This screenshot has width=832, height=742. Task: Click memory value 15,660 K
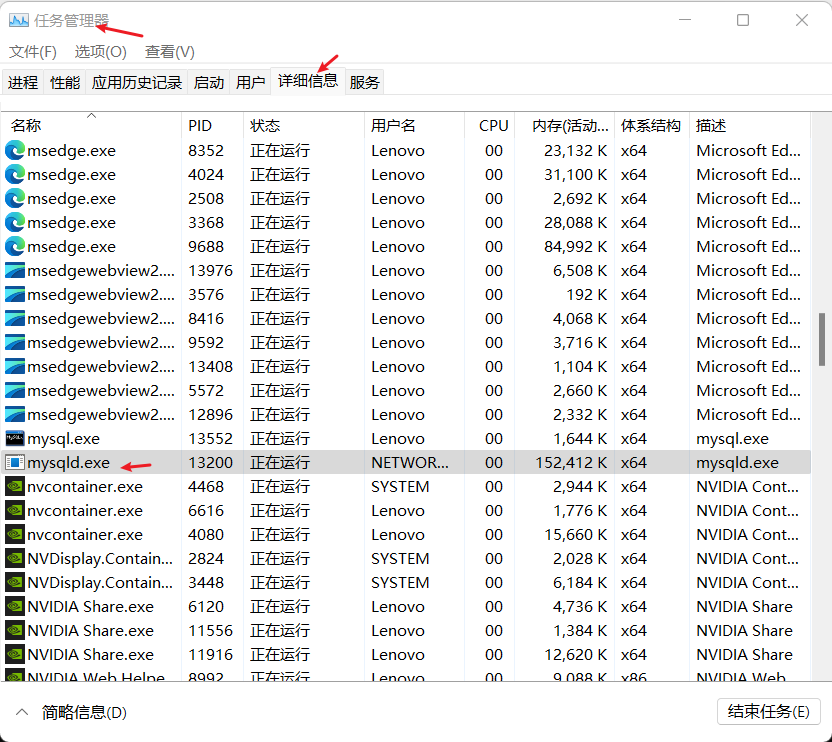[x=576, y=534]
